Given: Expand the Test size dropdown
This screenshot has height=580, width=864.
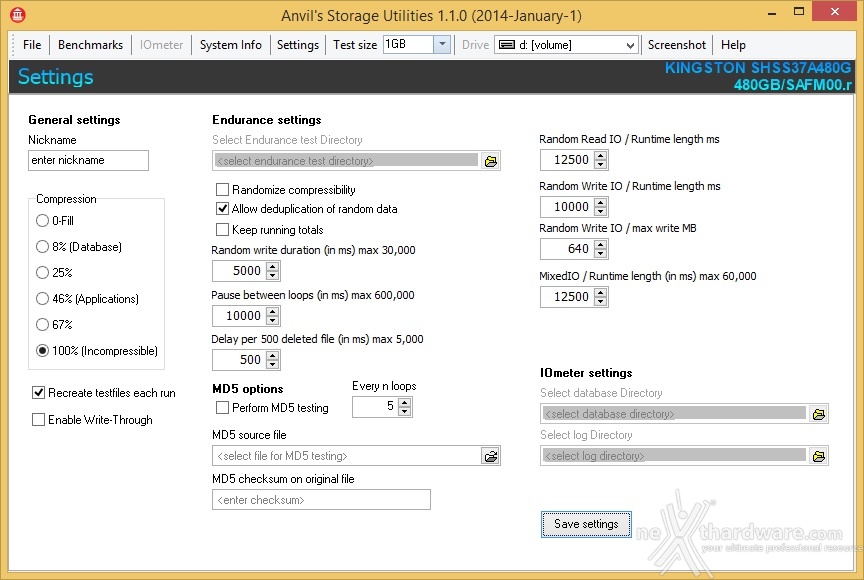Looking at the screenshot, I should tap(442, 45).
